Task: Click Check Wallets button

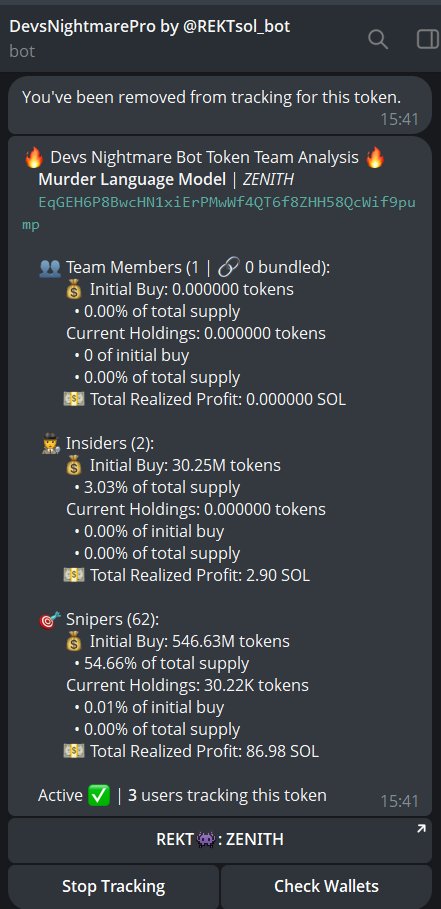Action: point(326,886)
